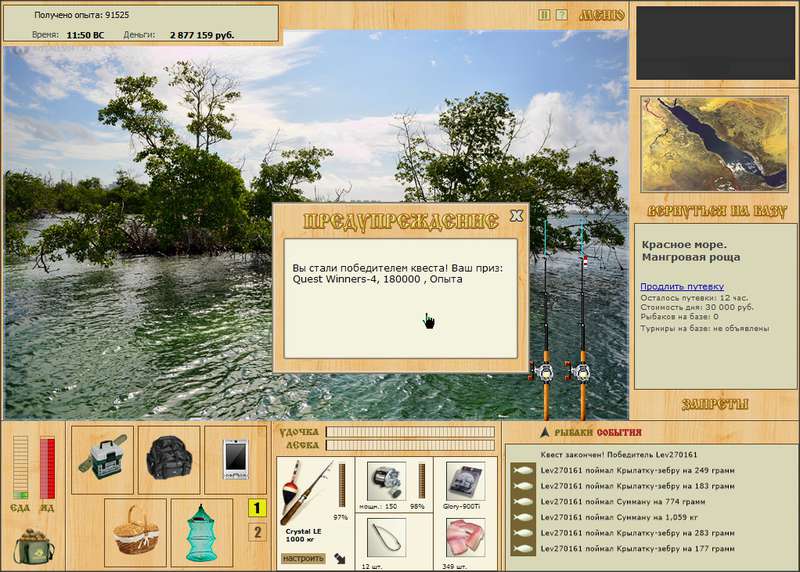Click the fish fillet bait slot
Viewport: 800px width, 572px height.
coord(465,538)
